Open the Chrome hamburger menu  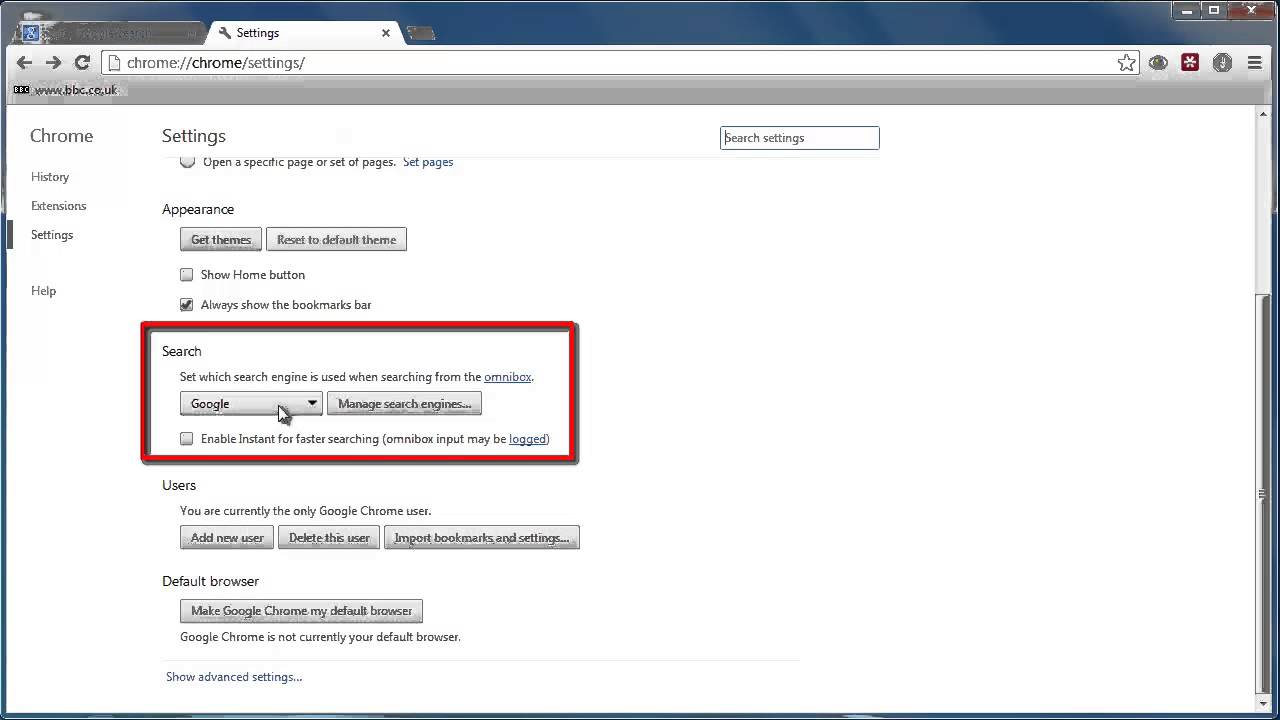[x=1255, y=63]
